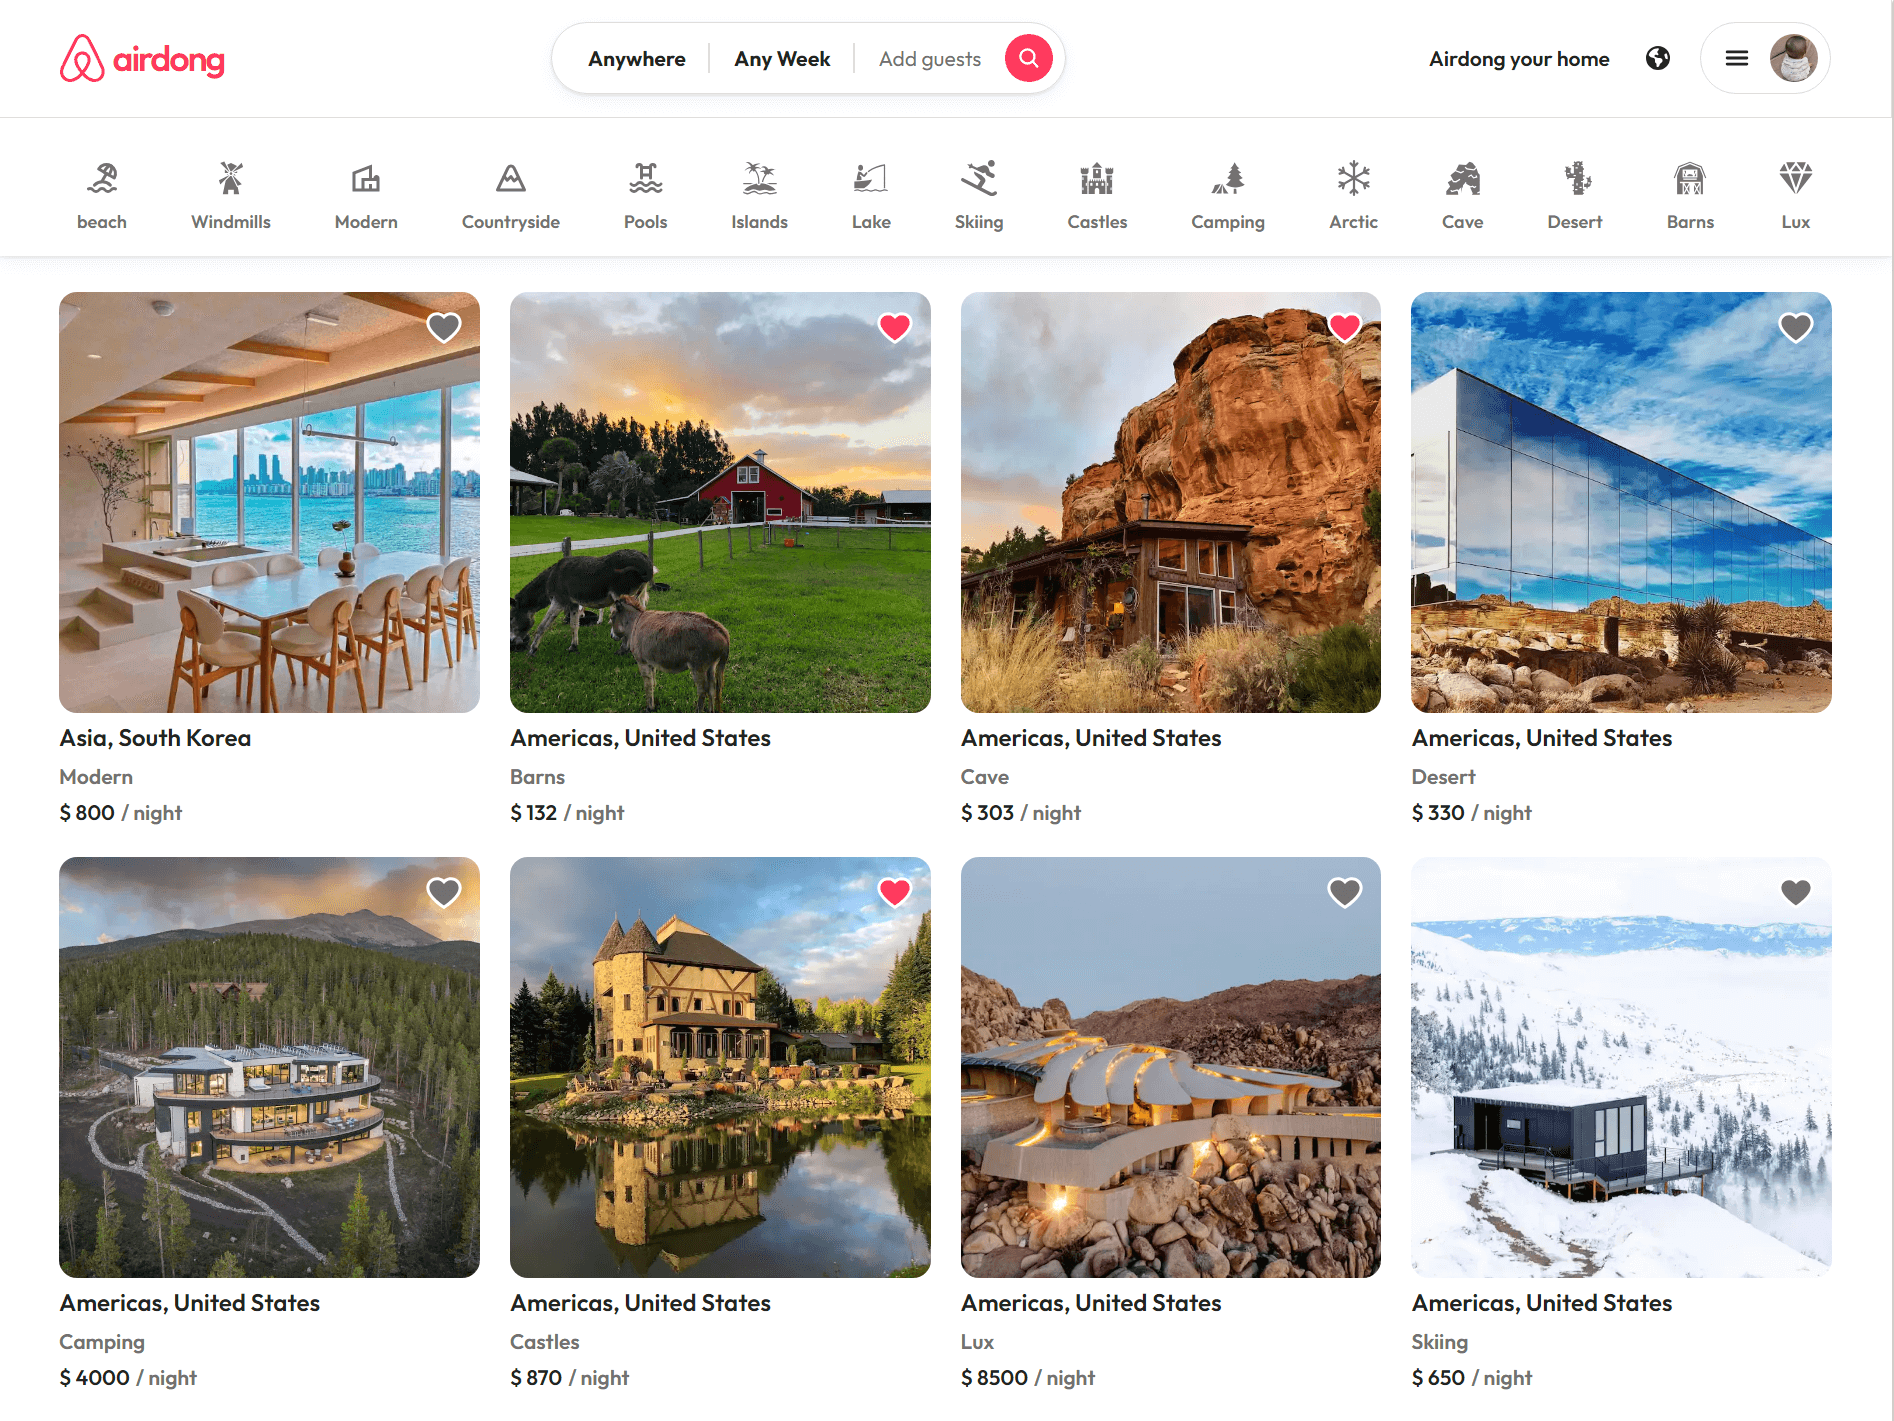
Task: Click Airdong your home link
Action: (1518, 59)
